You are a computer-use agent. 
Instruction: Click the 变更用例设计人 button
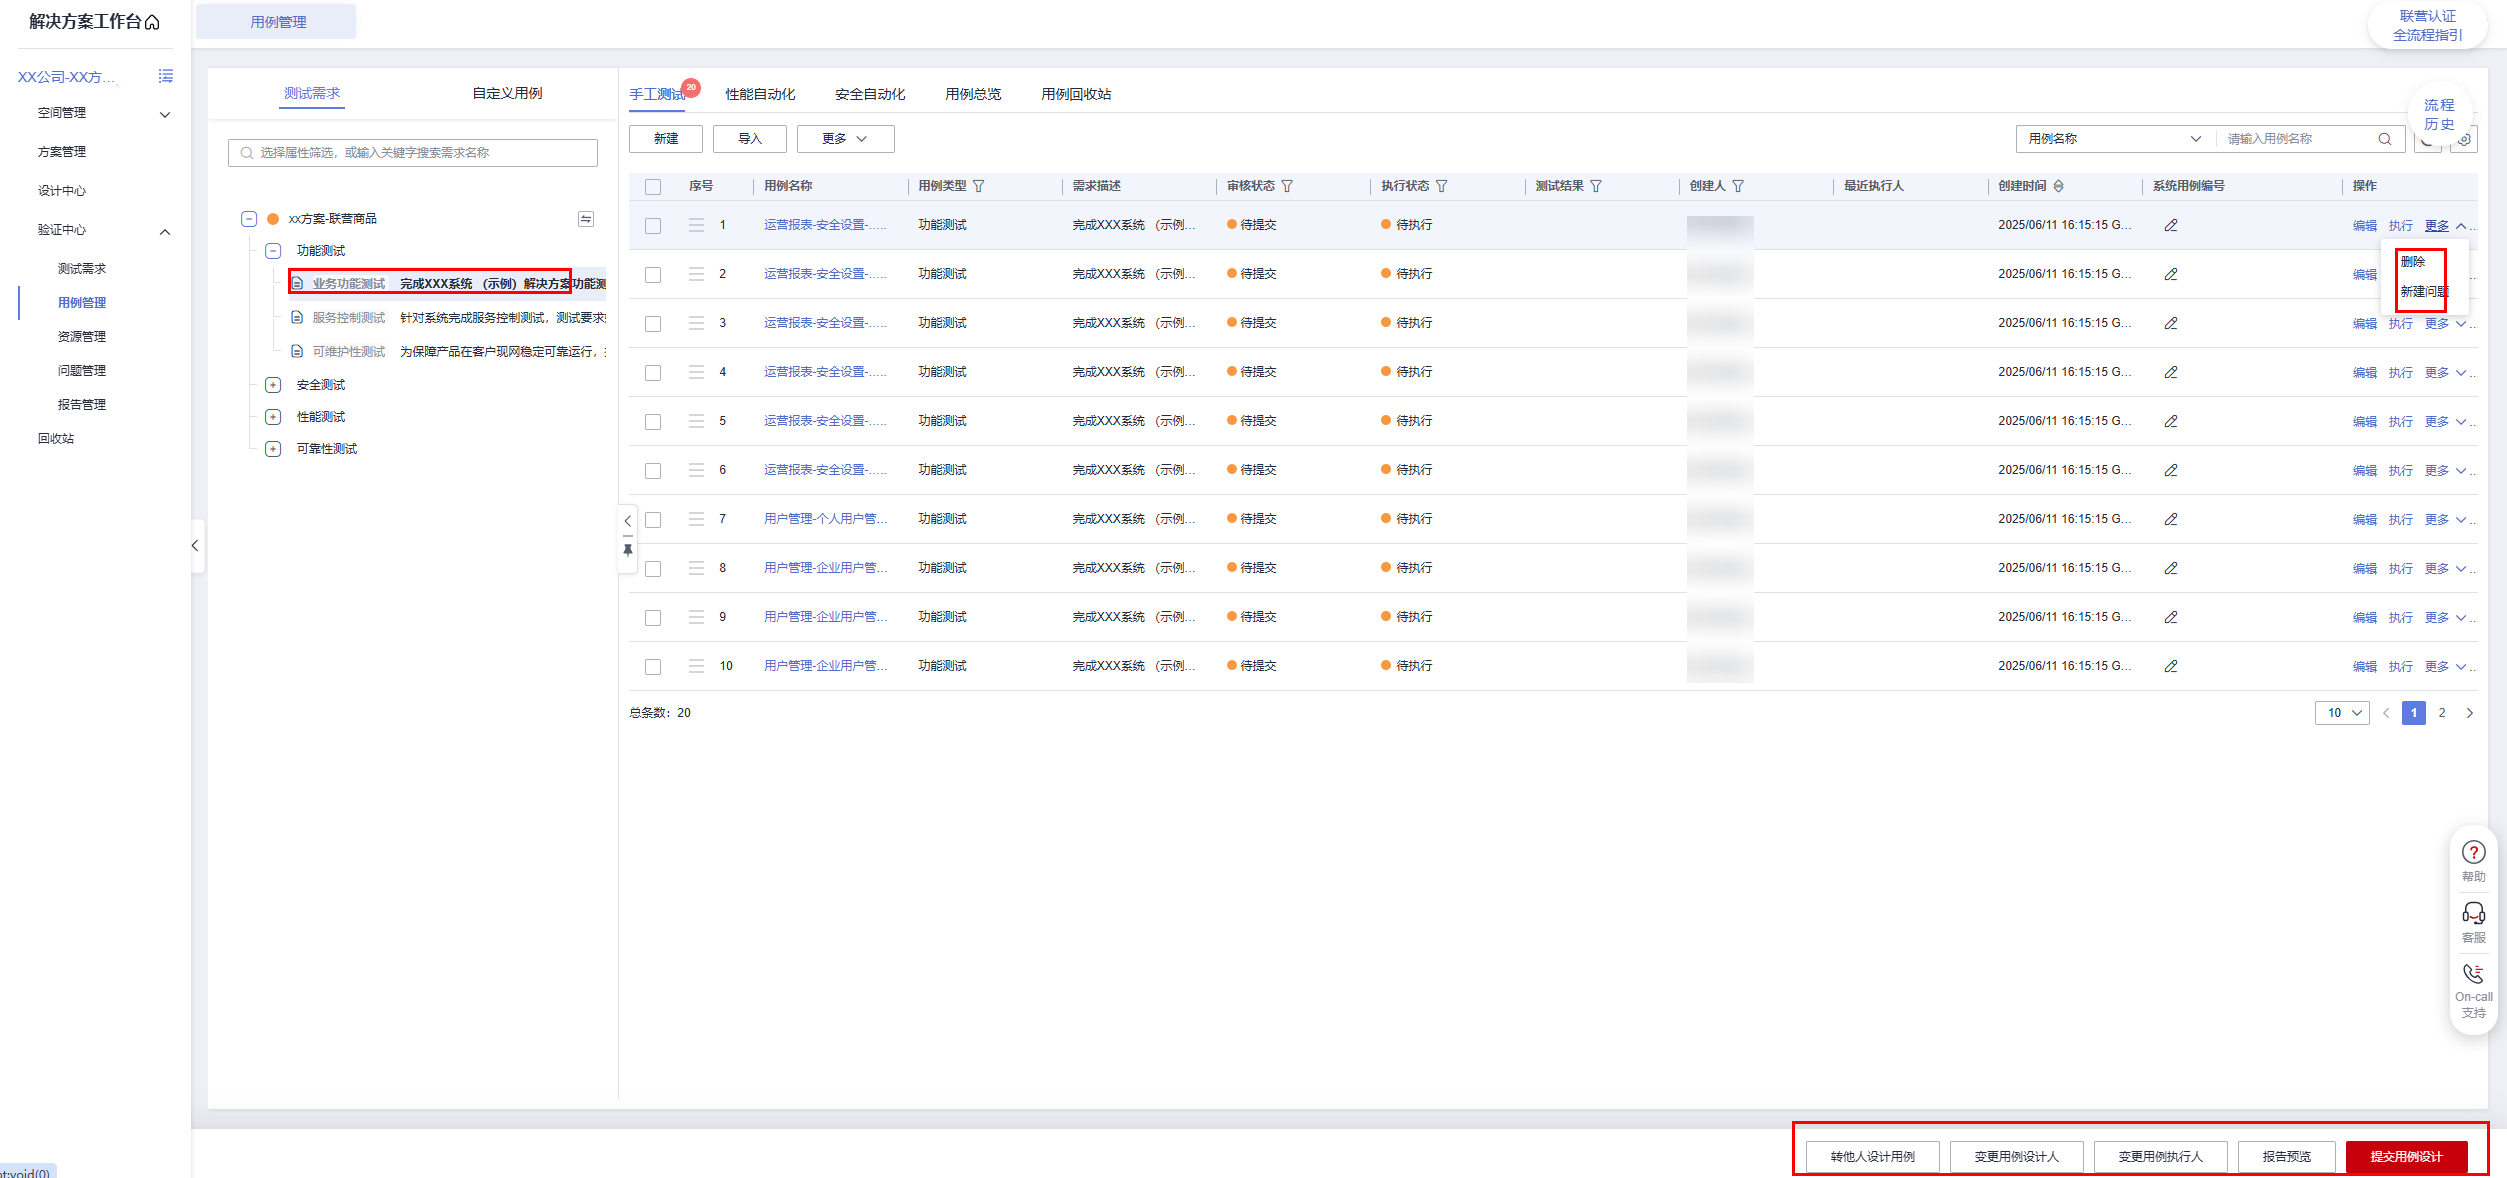pyautogui.click(x=2016, y=1157)
